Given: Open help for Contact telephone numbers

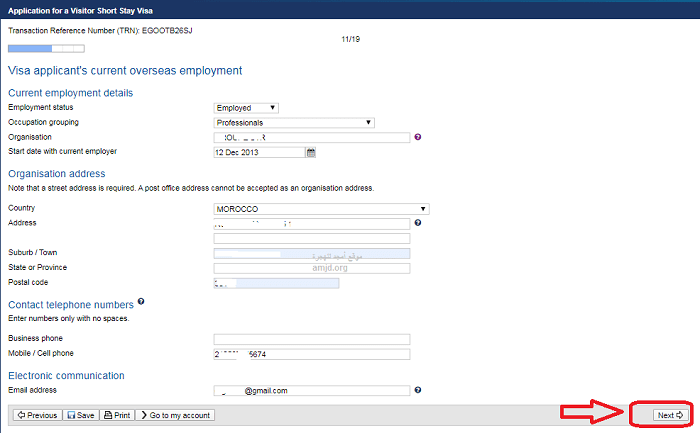Looking at the screenshot, I should pos(141,301).
